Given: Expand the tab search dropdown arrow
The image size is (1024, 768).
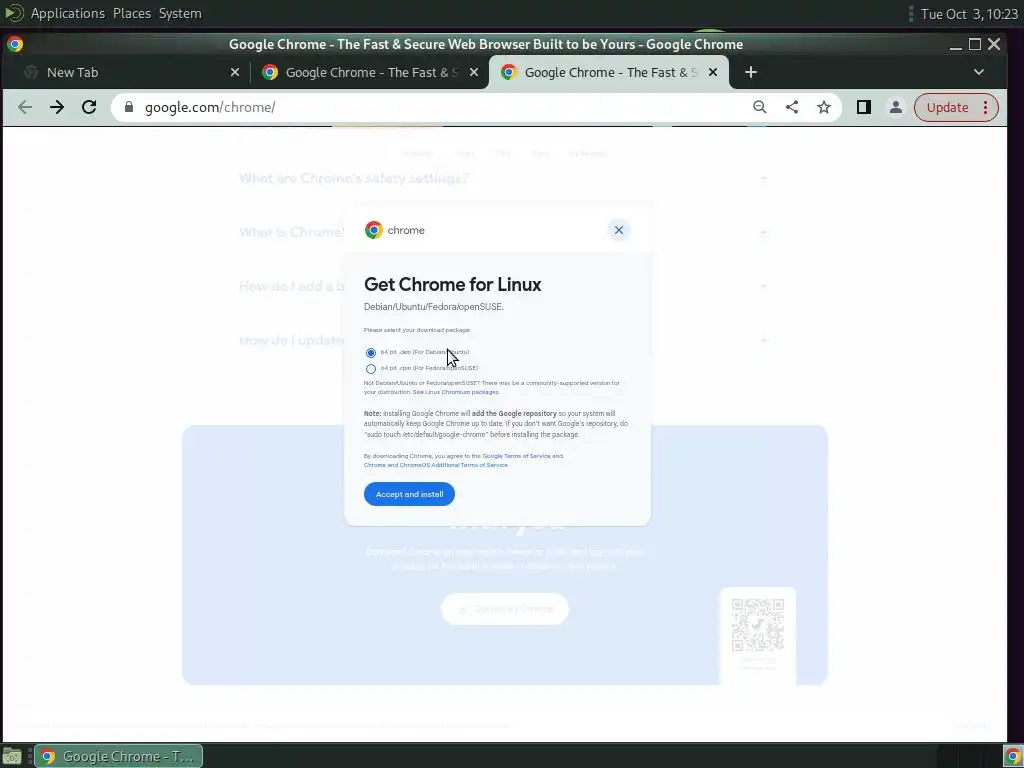Looking at the screenshot, I should click(x=978, y=72).
